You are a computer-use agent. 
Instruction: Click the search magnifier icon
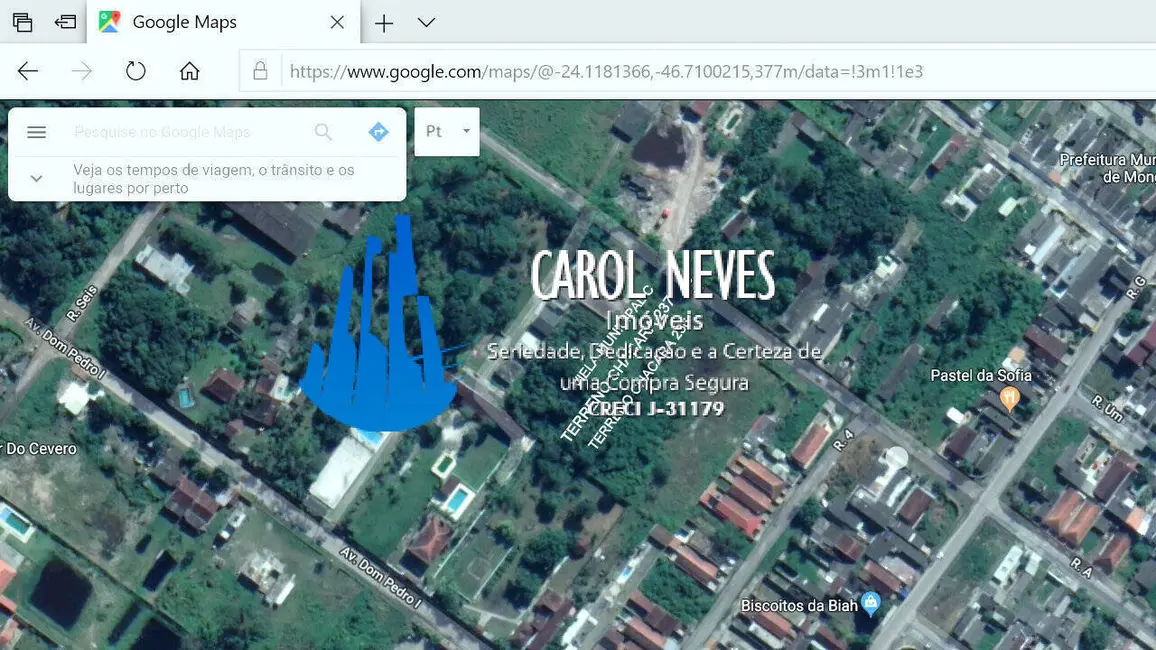tap(323, 131)
